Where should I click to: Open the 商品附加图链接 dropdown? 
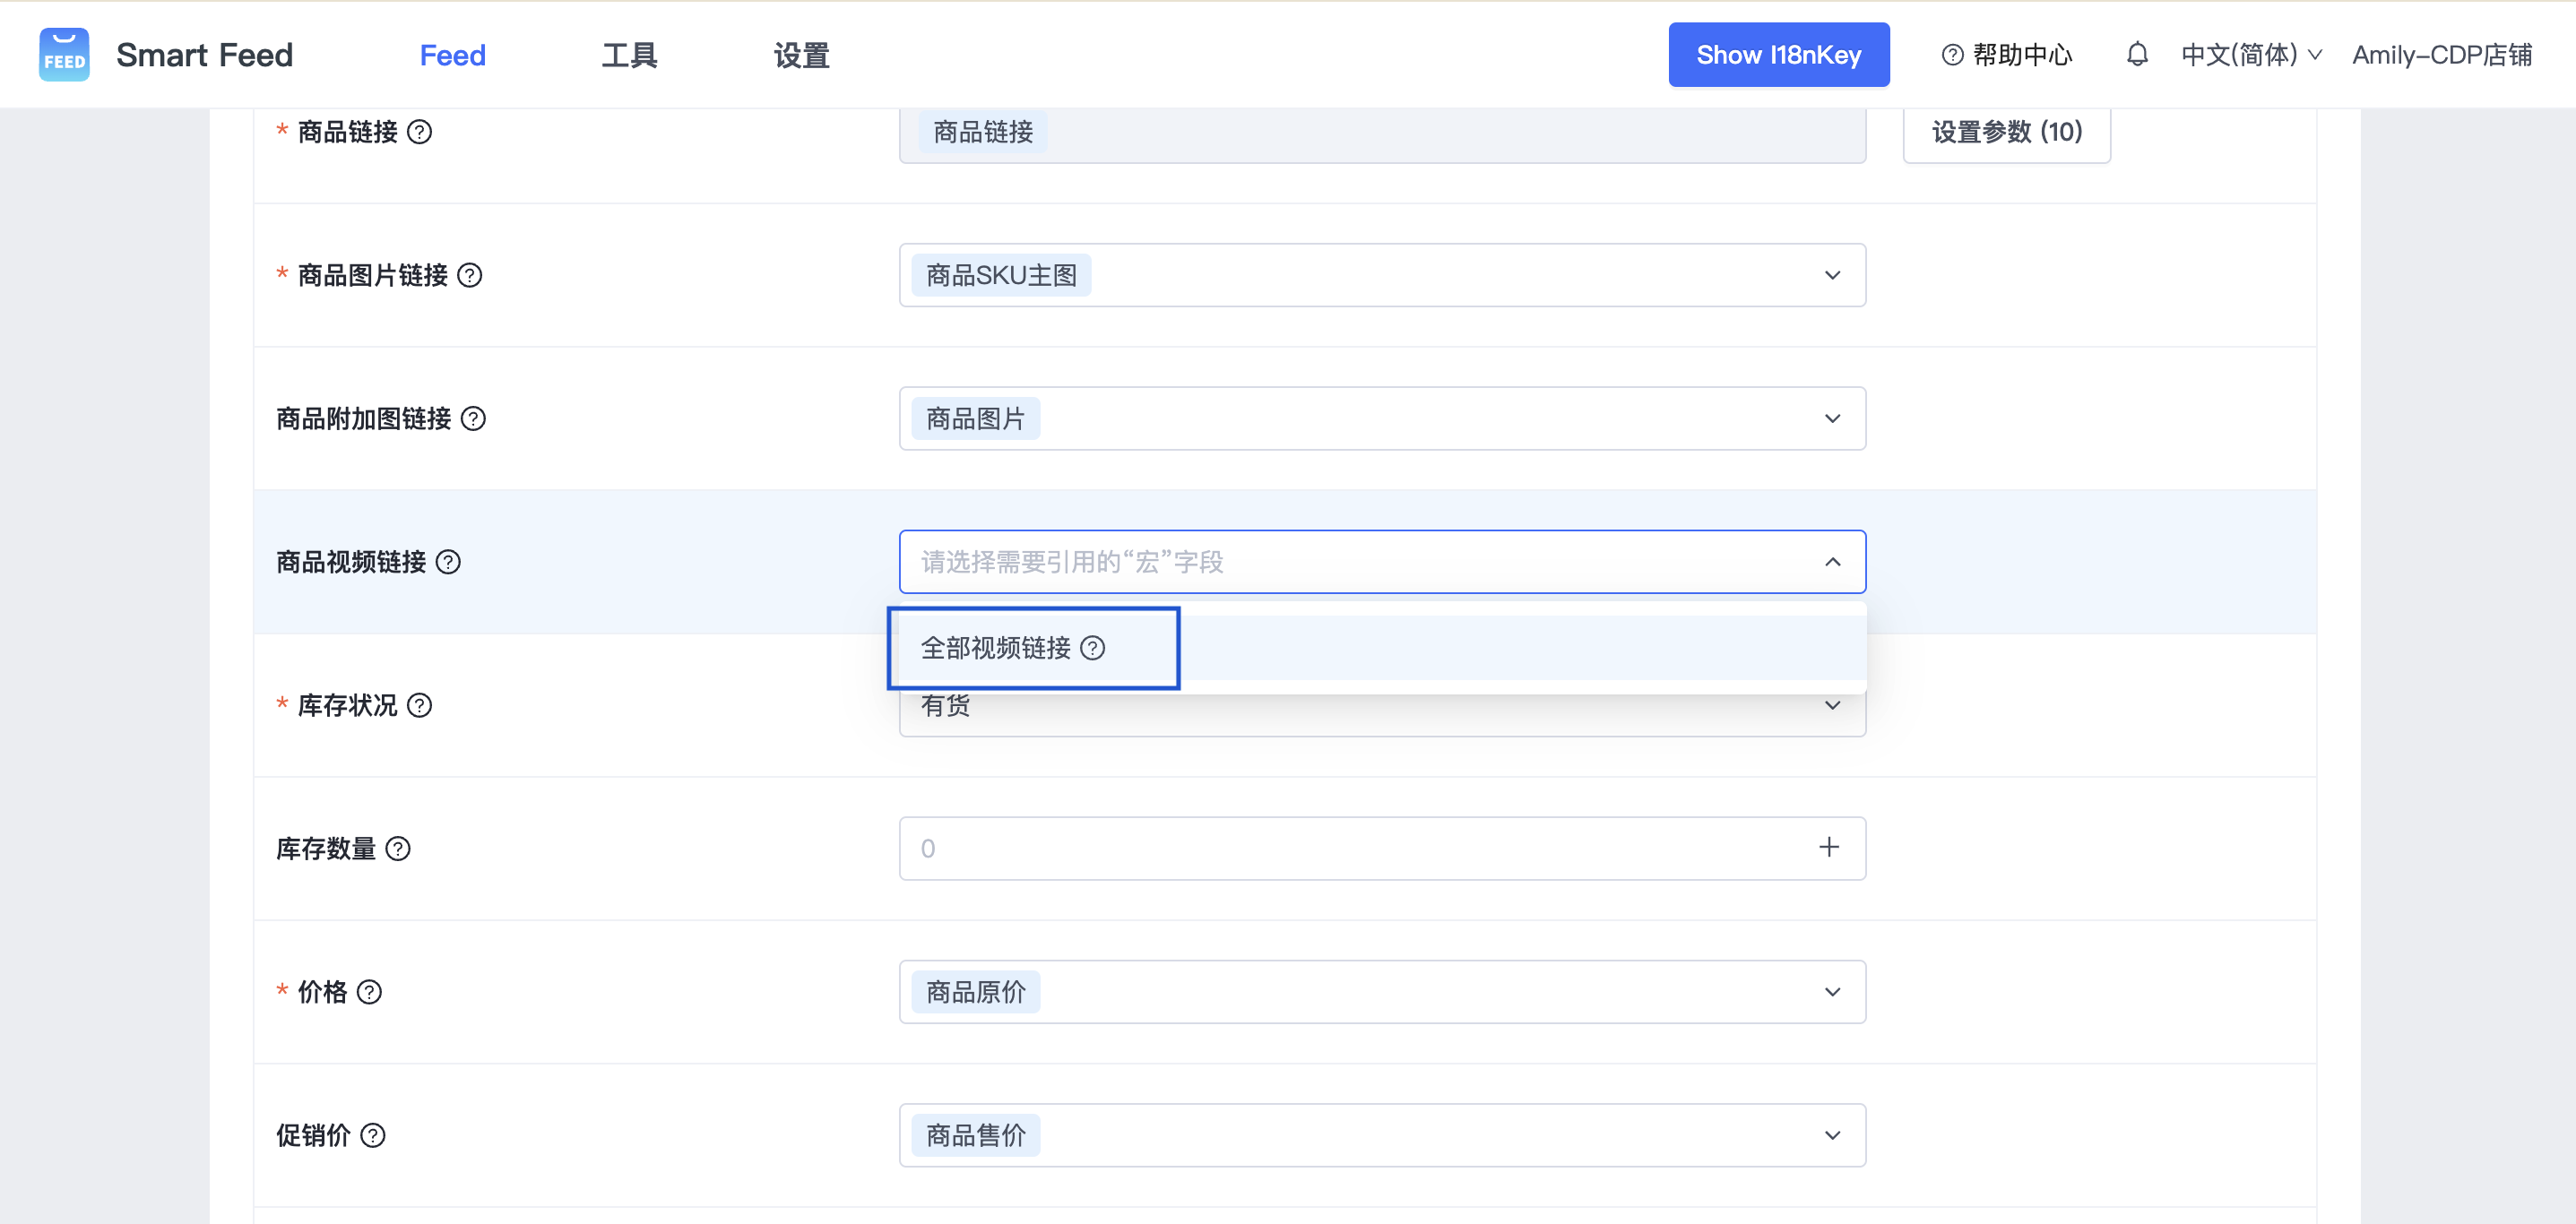[x=1382, y=419]
